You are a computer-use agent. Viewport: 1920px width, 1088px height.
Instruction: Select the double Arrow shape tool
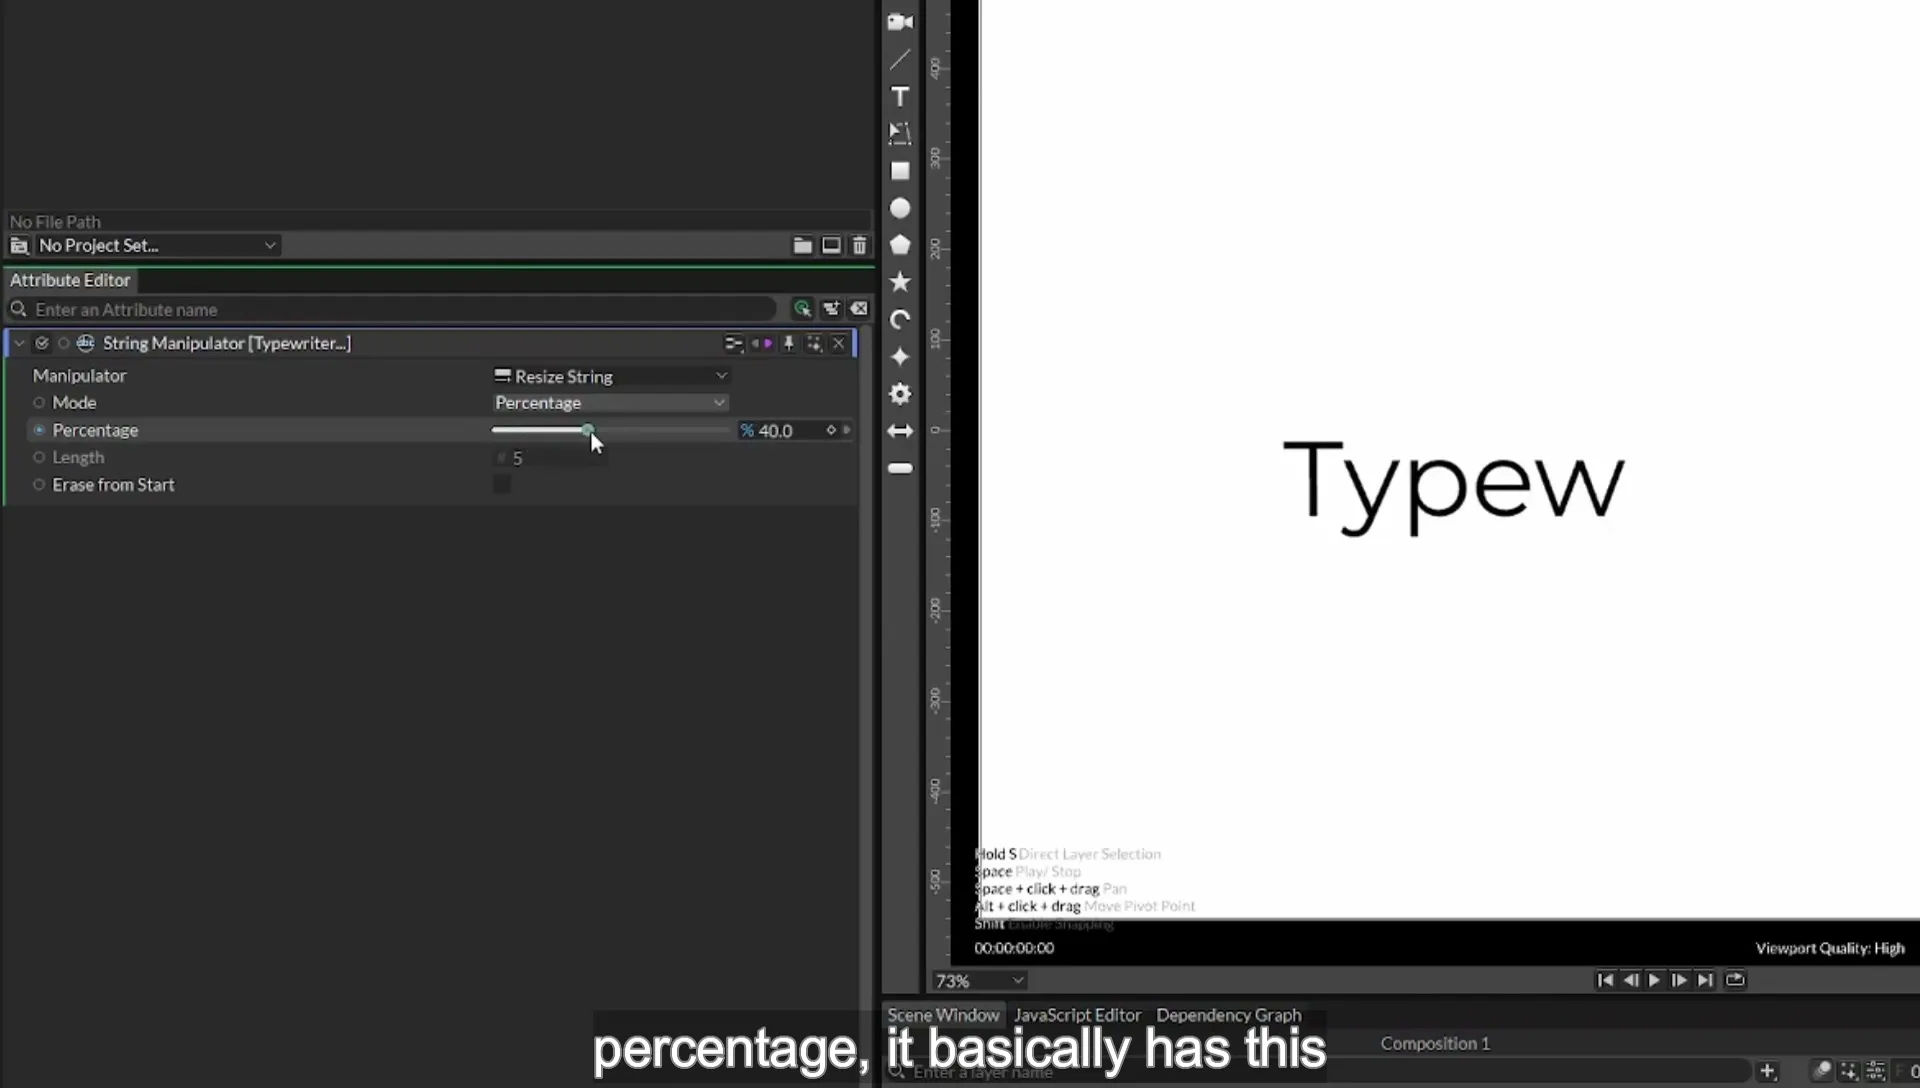click(900, 431)
